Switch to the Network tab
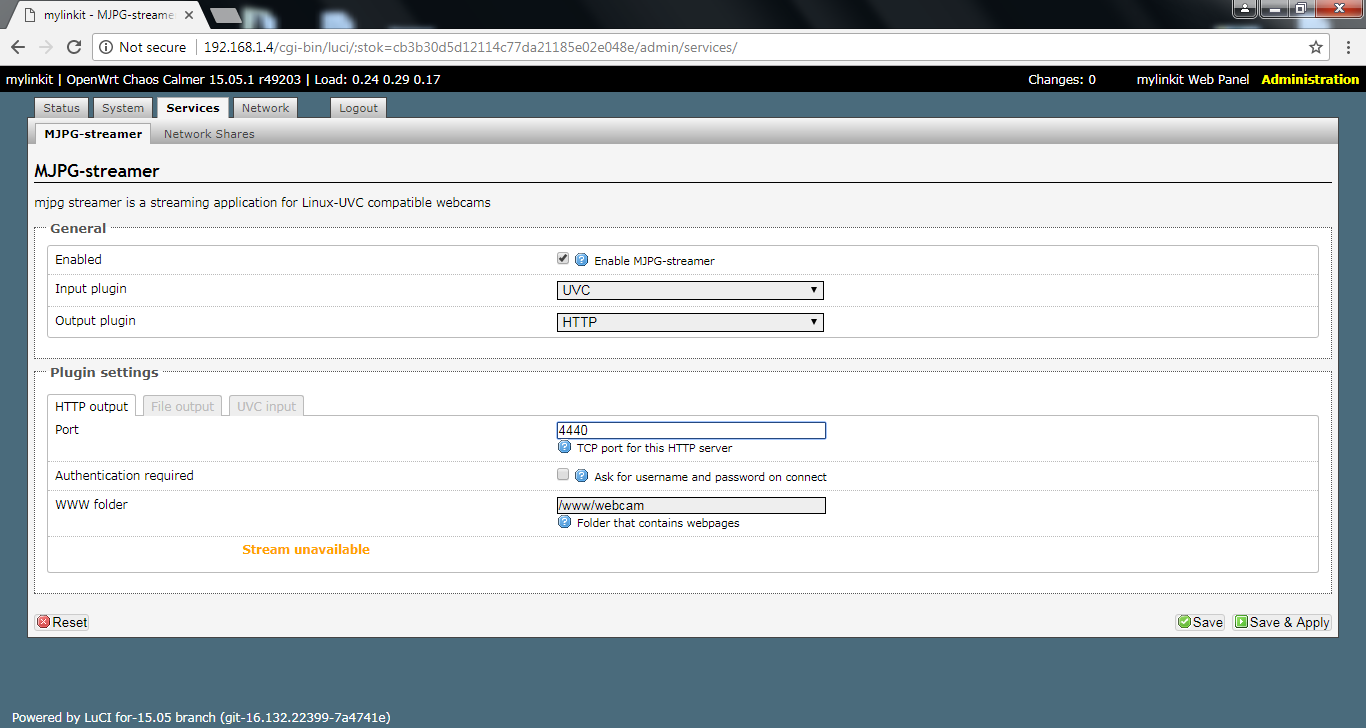1366x728 pixels. click(x=265, y=108)
